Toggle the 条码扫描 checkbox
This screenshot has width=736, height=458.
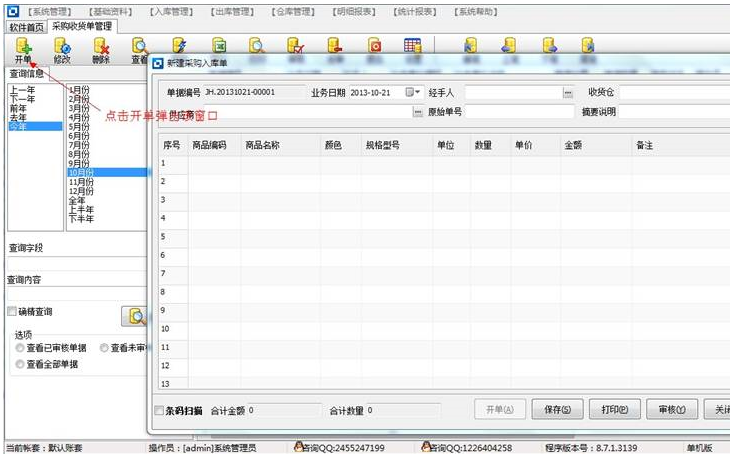(x=160, y=410)
